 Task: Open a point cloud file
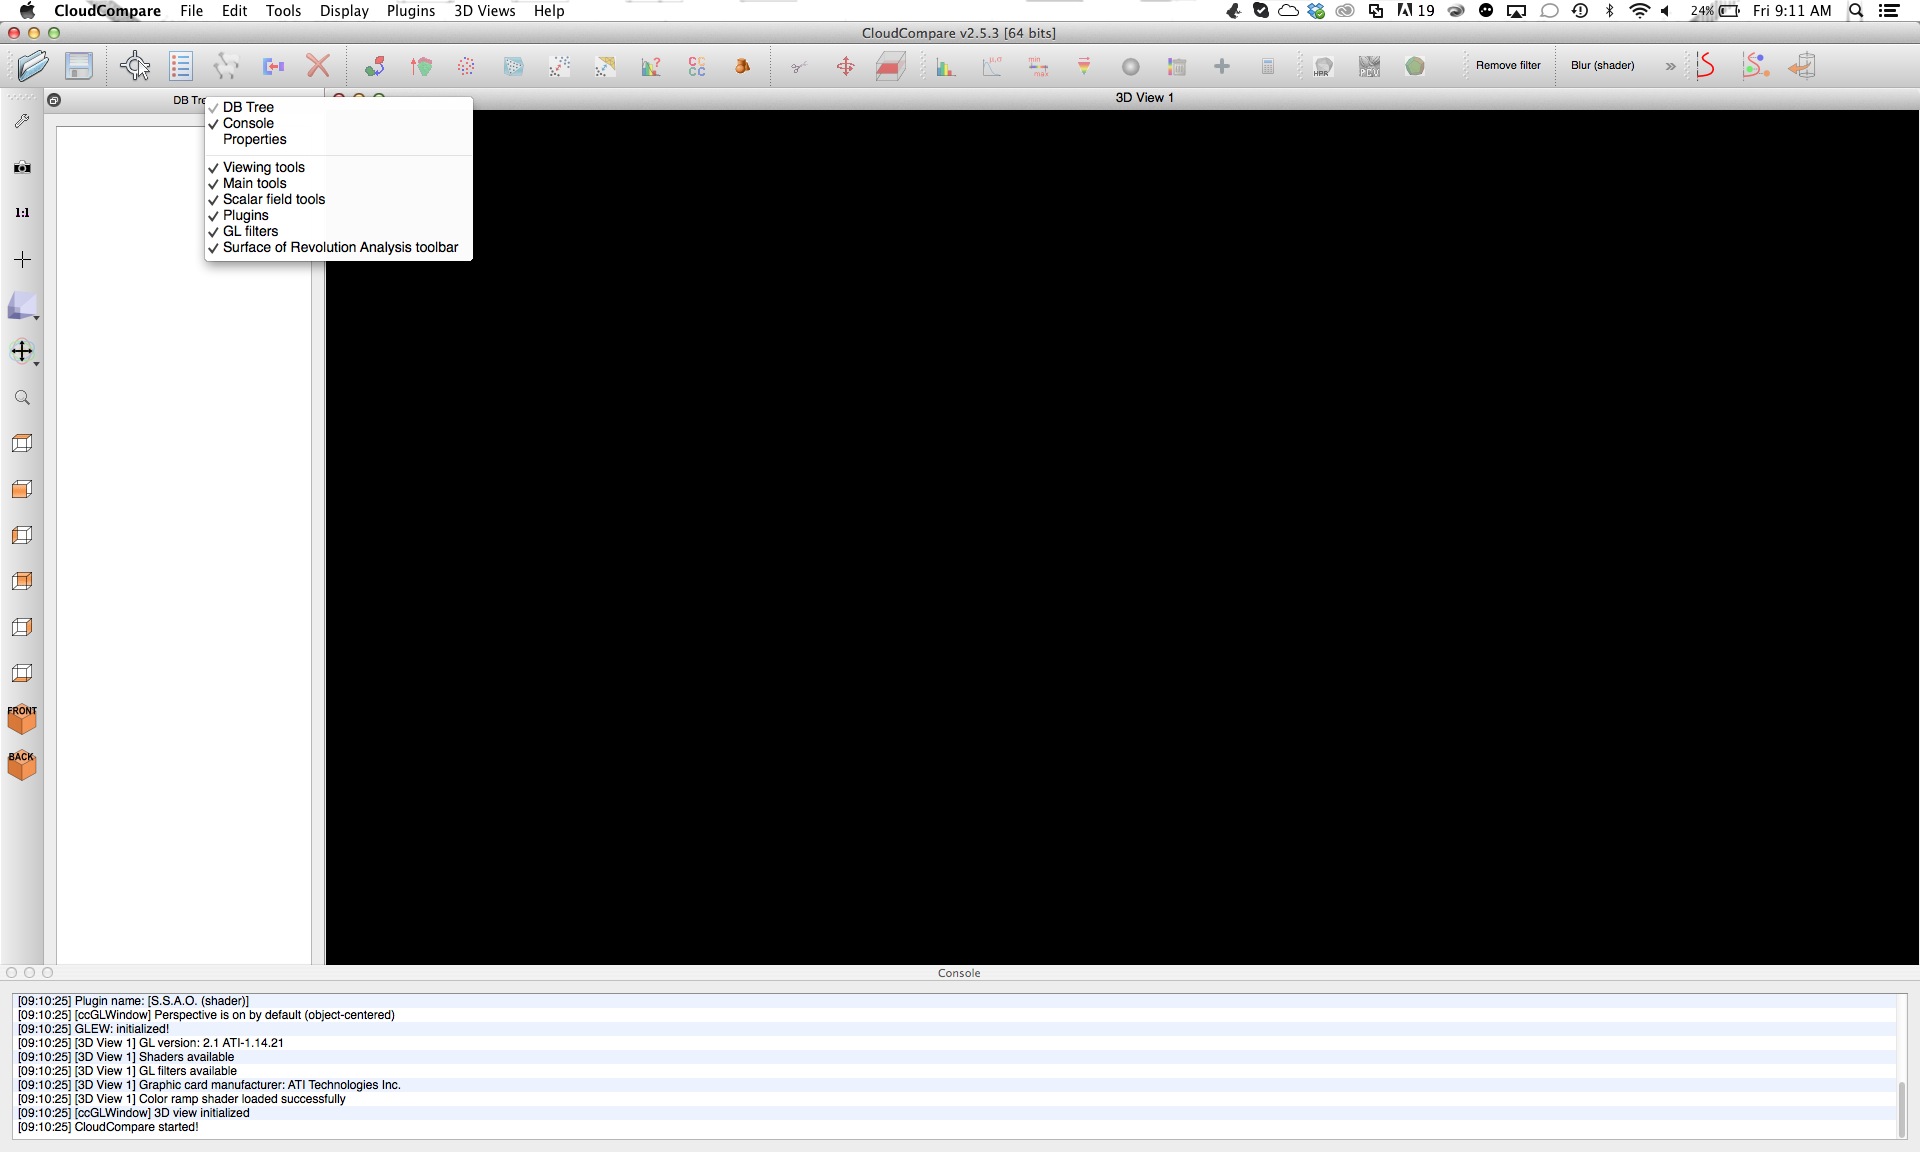[x=33, y=66]
